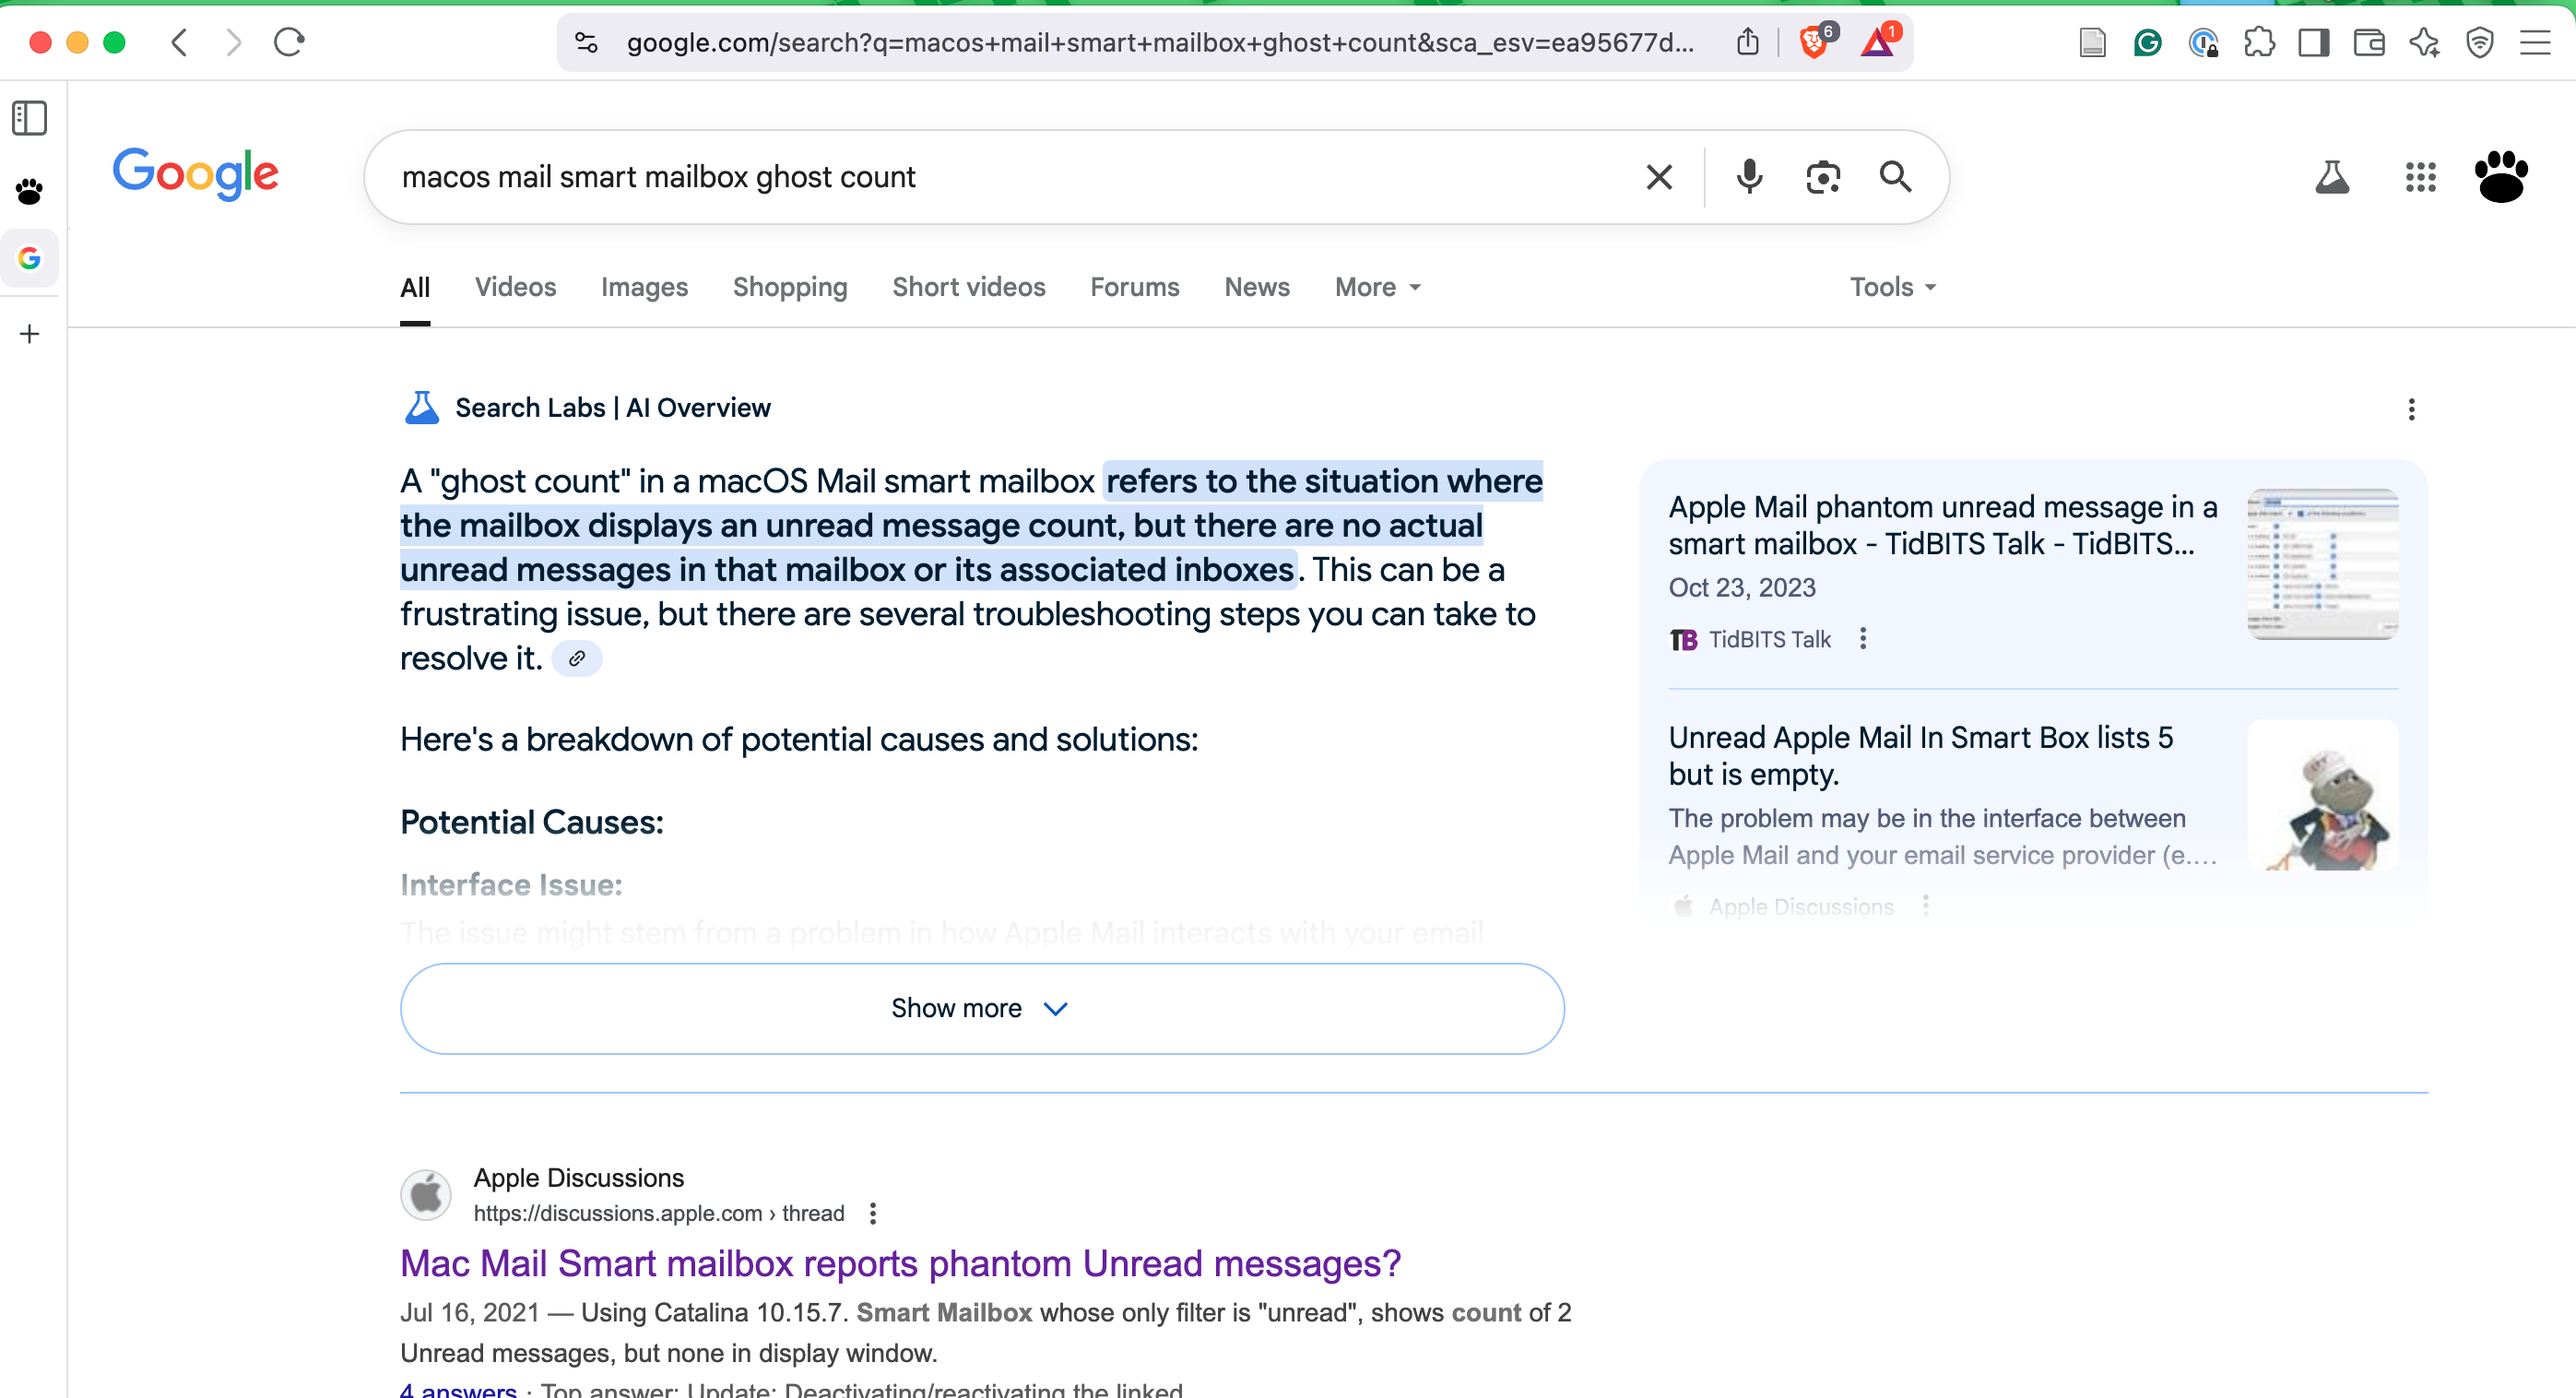
Task: Open the browser extensions puzzle icon
Action: (2258, 42)
